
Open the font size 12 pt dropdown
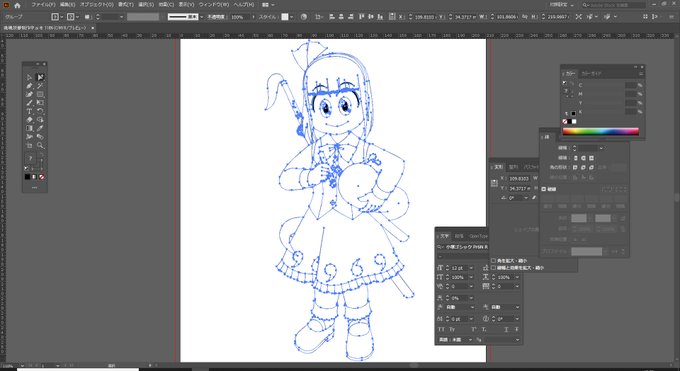point(471,268)
